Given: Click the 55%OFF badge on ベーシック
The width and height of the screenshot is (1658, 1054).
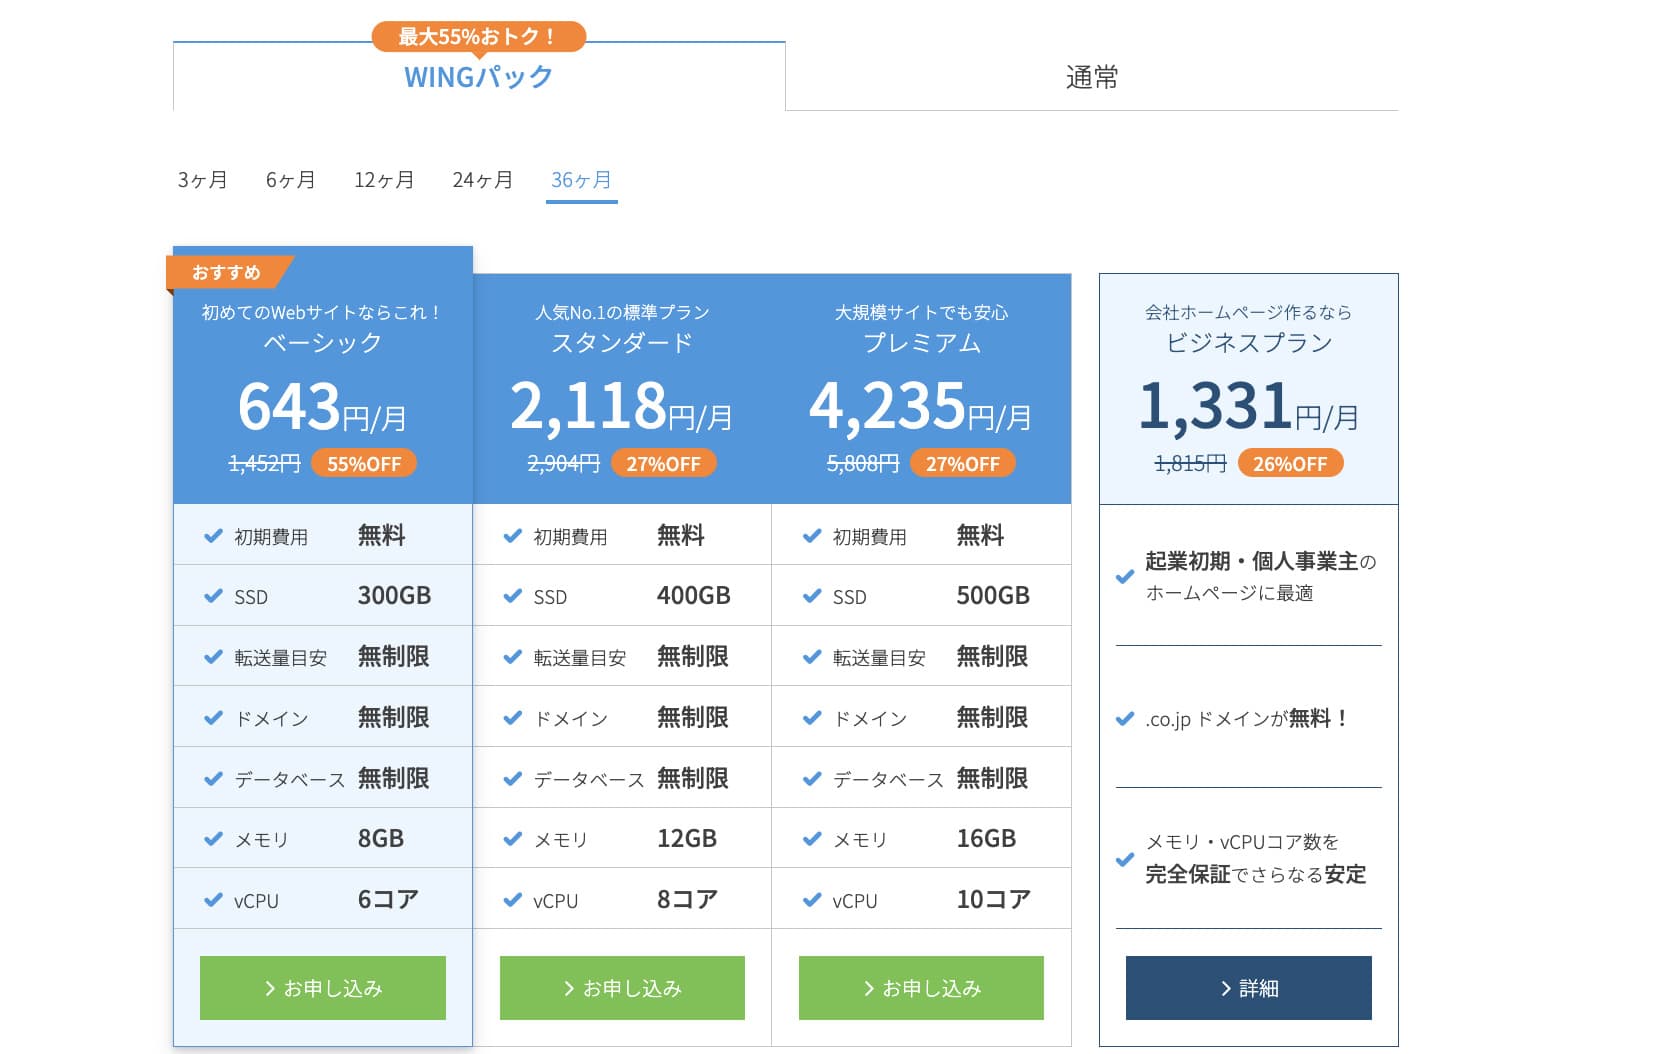Looking at the screenshot, I should tap(364, 464).
